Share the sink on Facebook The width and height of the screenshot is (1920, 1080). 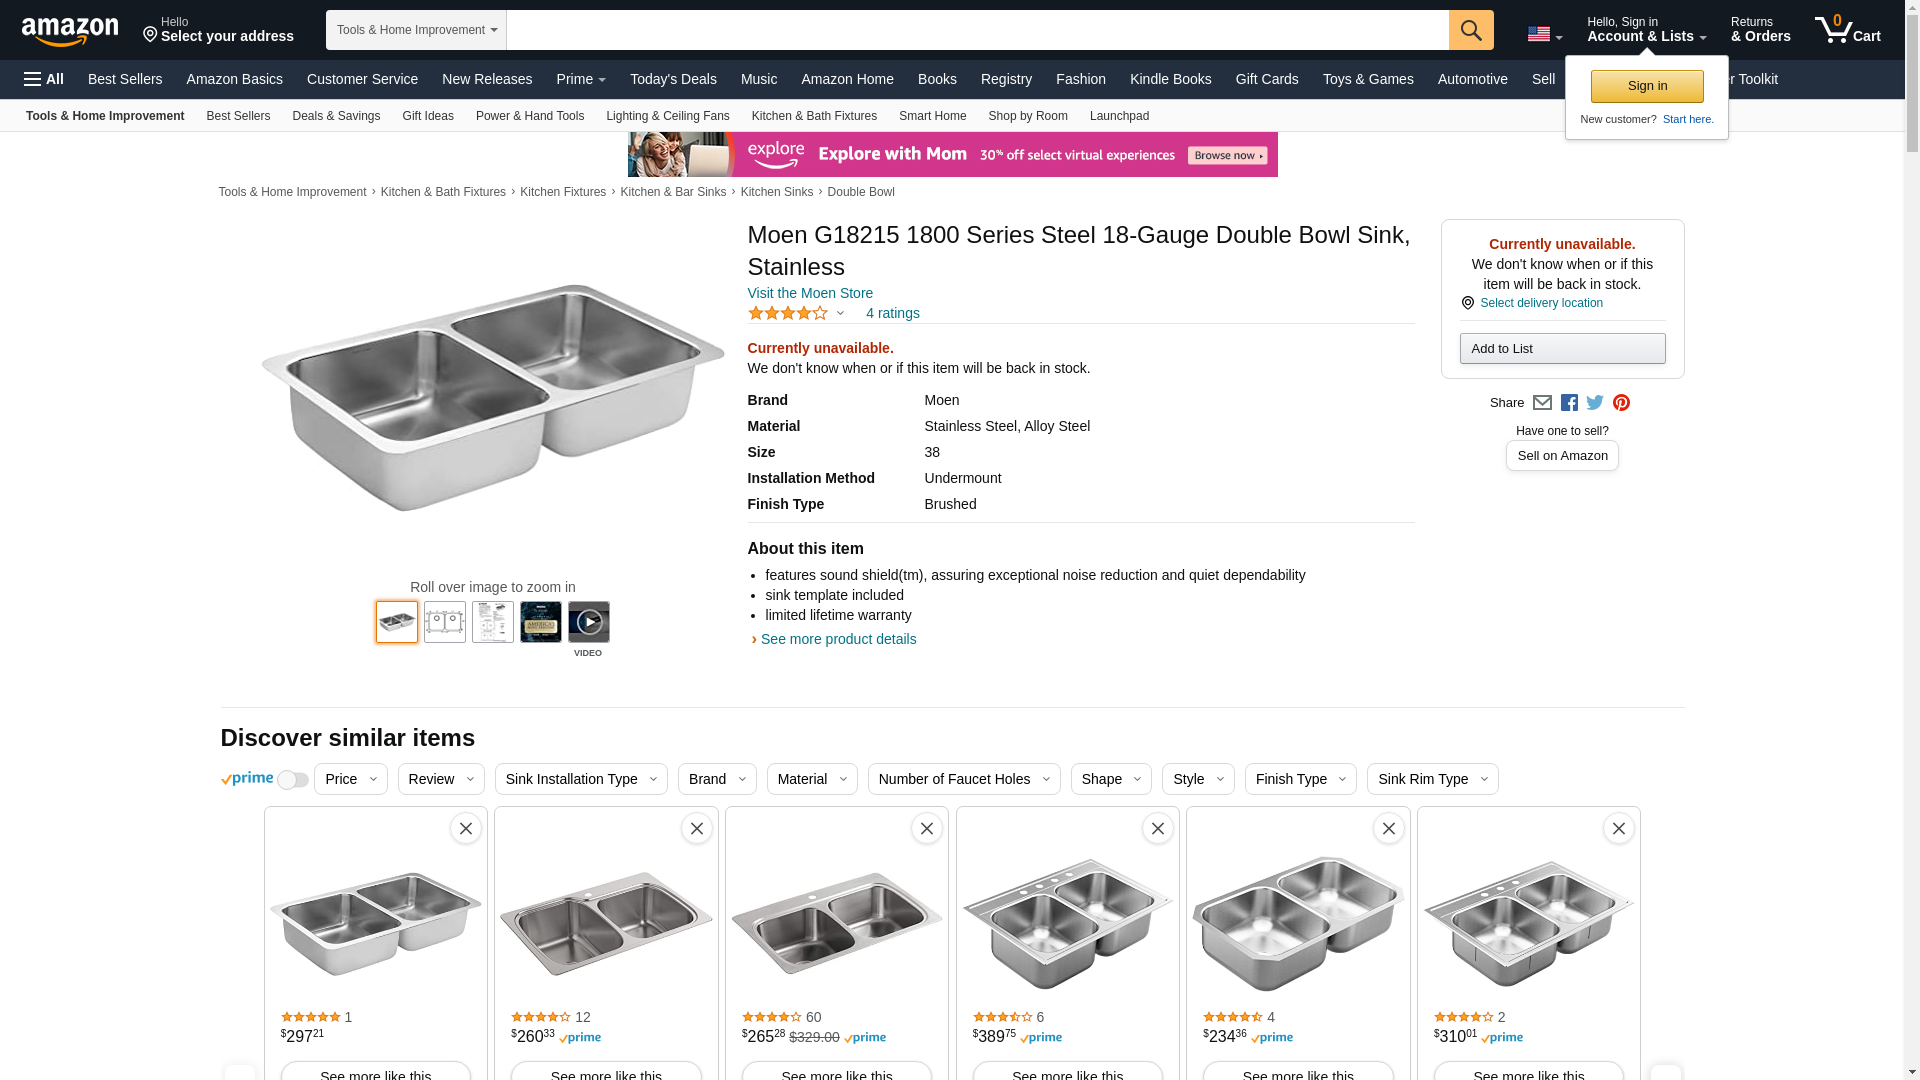(x=1569, y=403)
